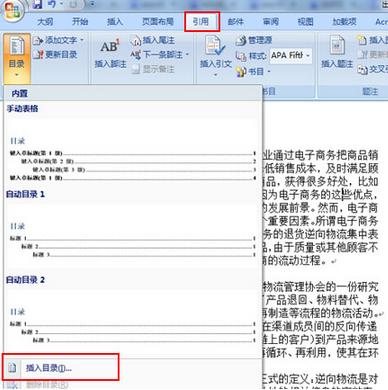Choose the 自动目录 1 preview
This screenshot has width=388, height=390.
pyautogui.click(x=133, y=236)
